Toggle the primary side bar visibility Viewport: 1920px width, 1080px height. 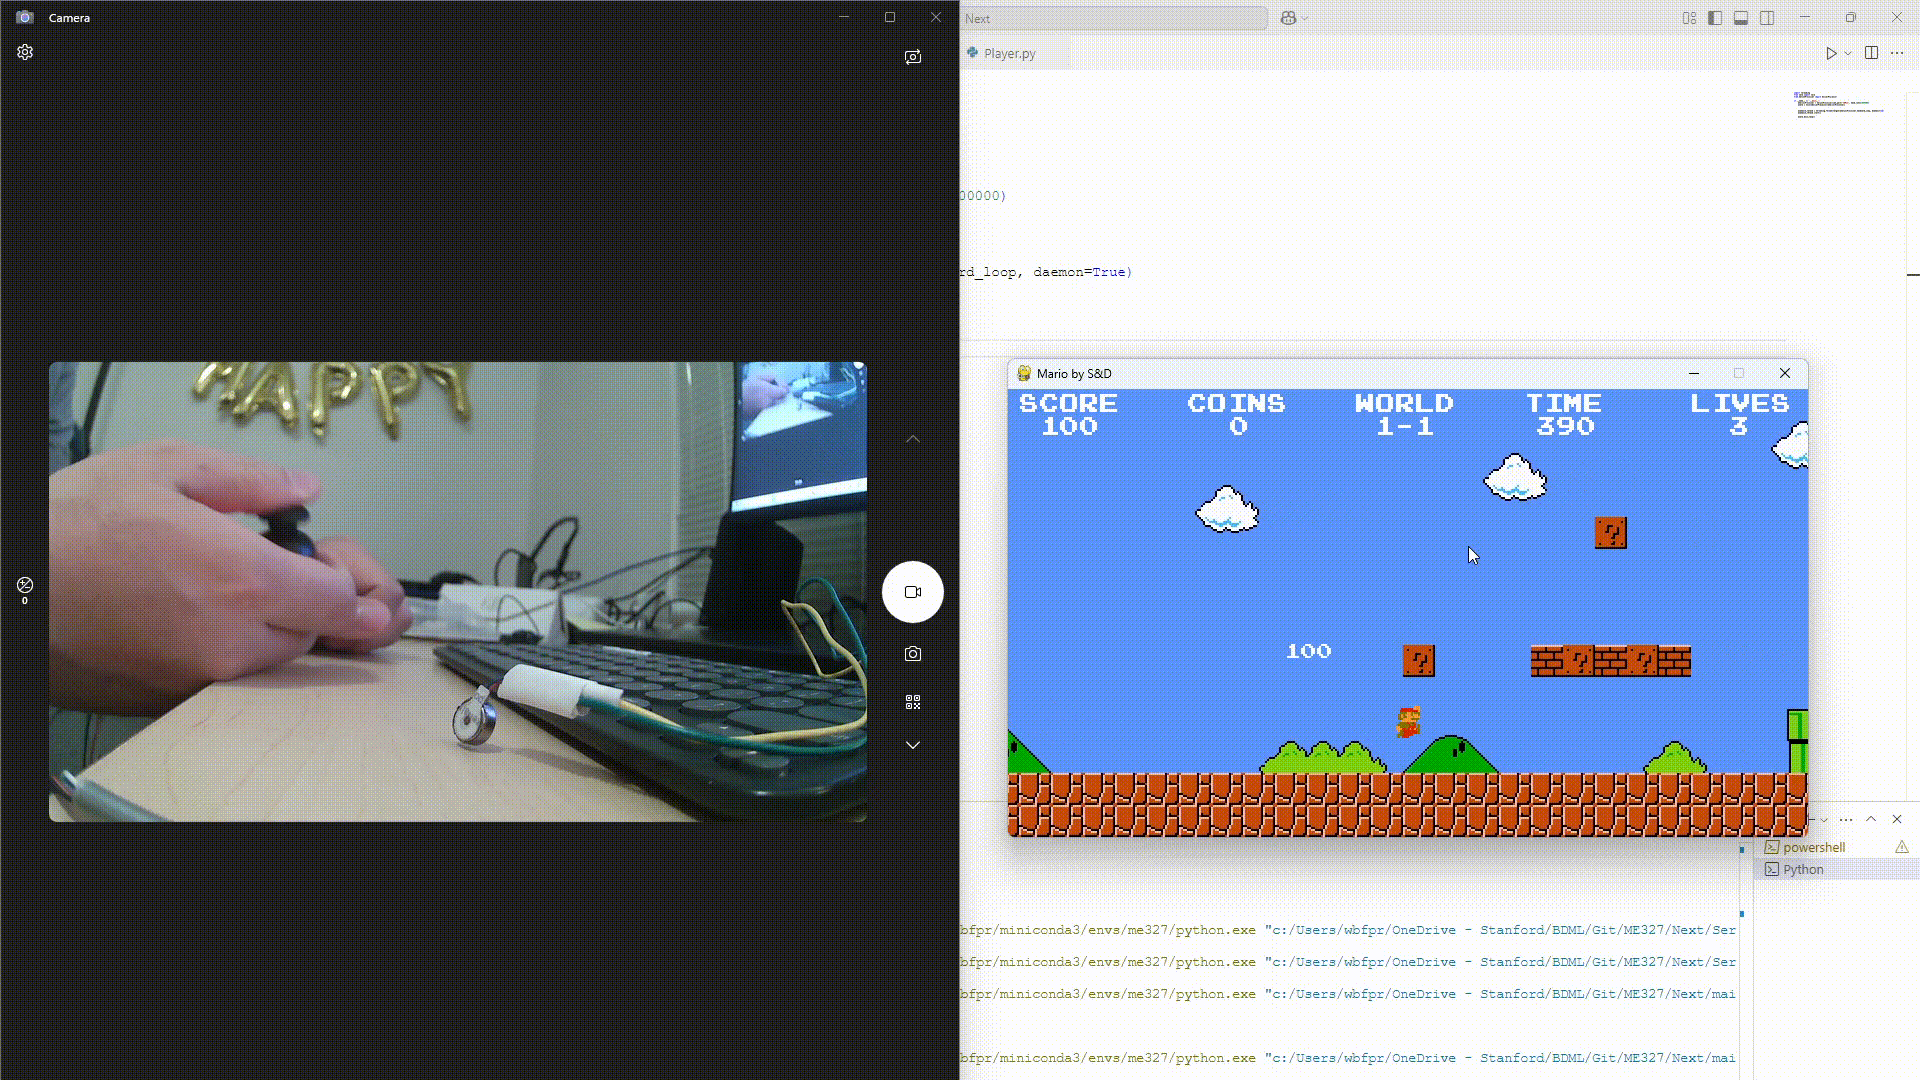tap(1715, 18)
